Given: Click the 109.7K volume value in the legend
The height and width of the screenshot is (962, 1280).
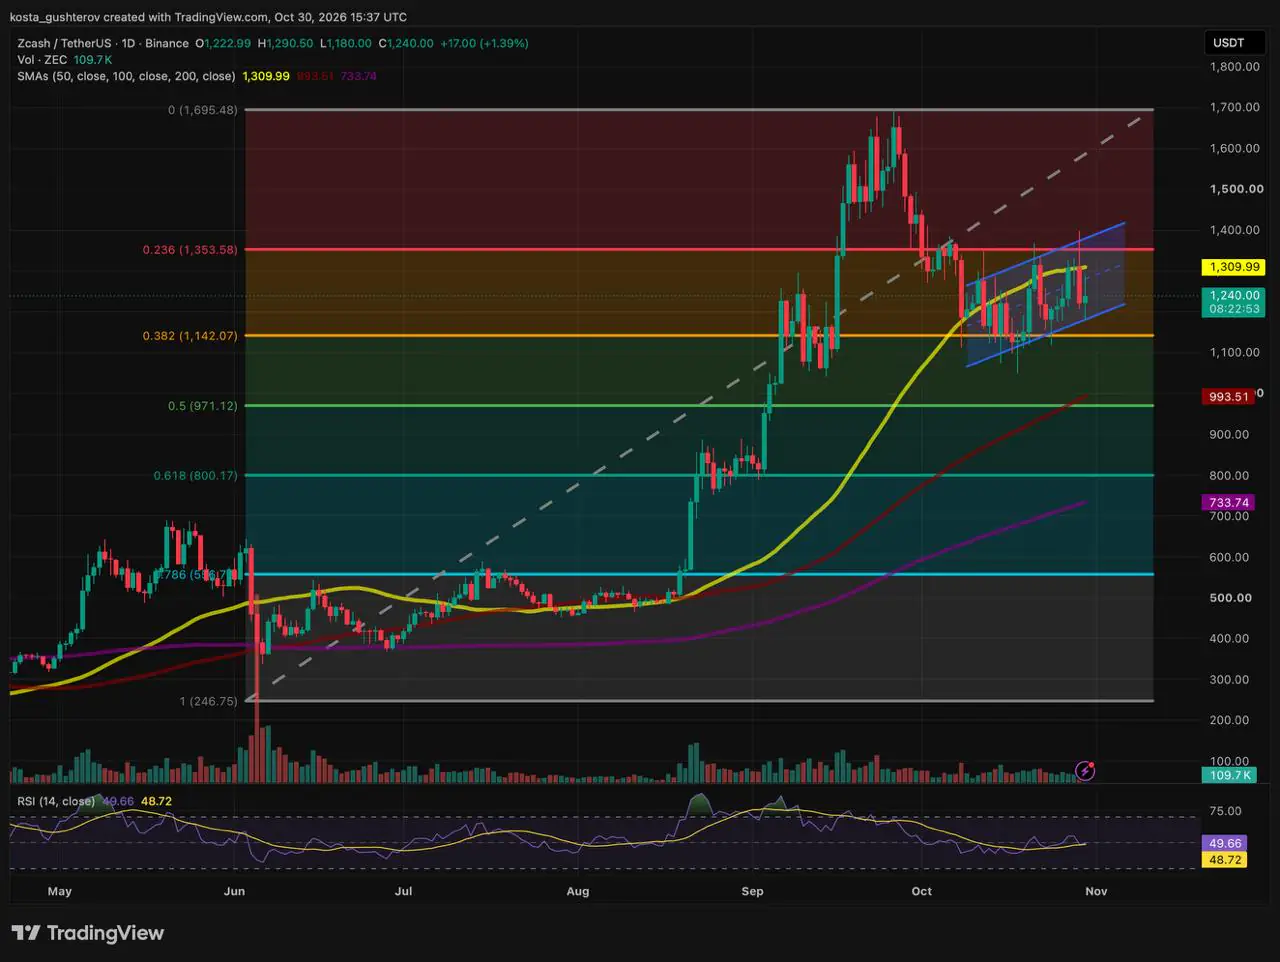Looking at the screenshot, I should (93, 60).
